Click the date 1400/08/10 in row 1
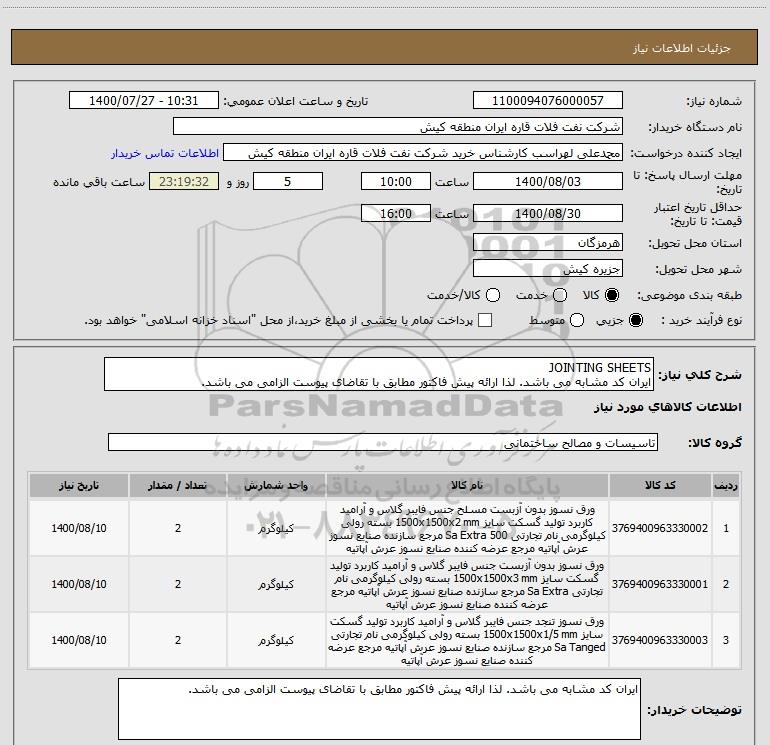This screenshot has width=770, height=745. (x=79, y=528)
